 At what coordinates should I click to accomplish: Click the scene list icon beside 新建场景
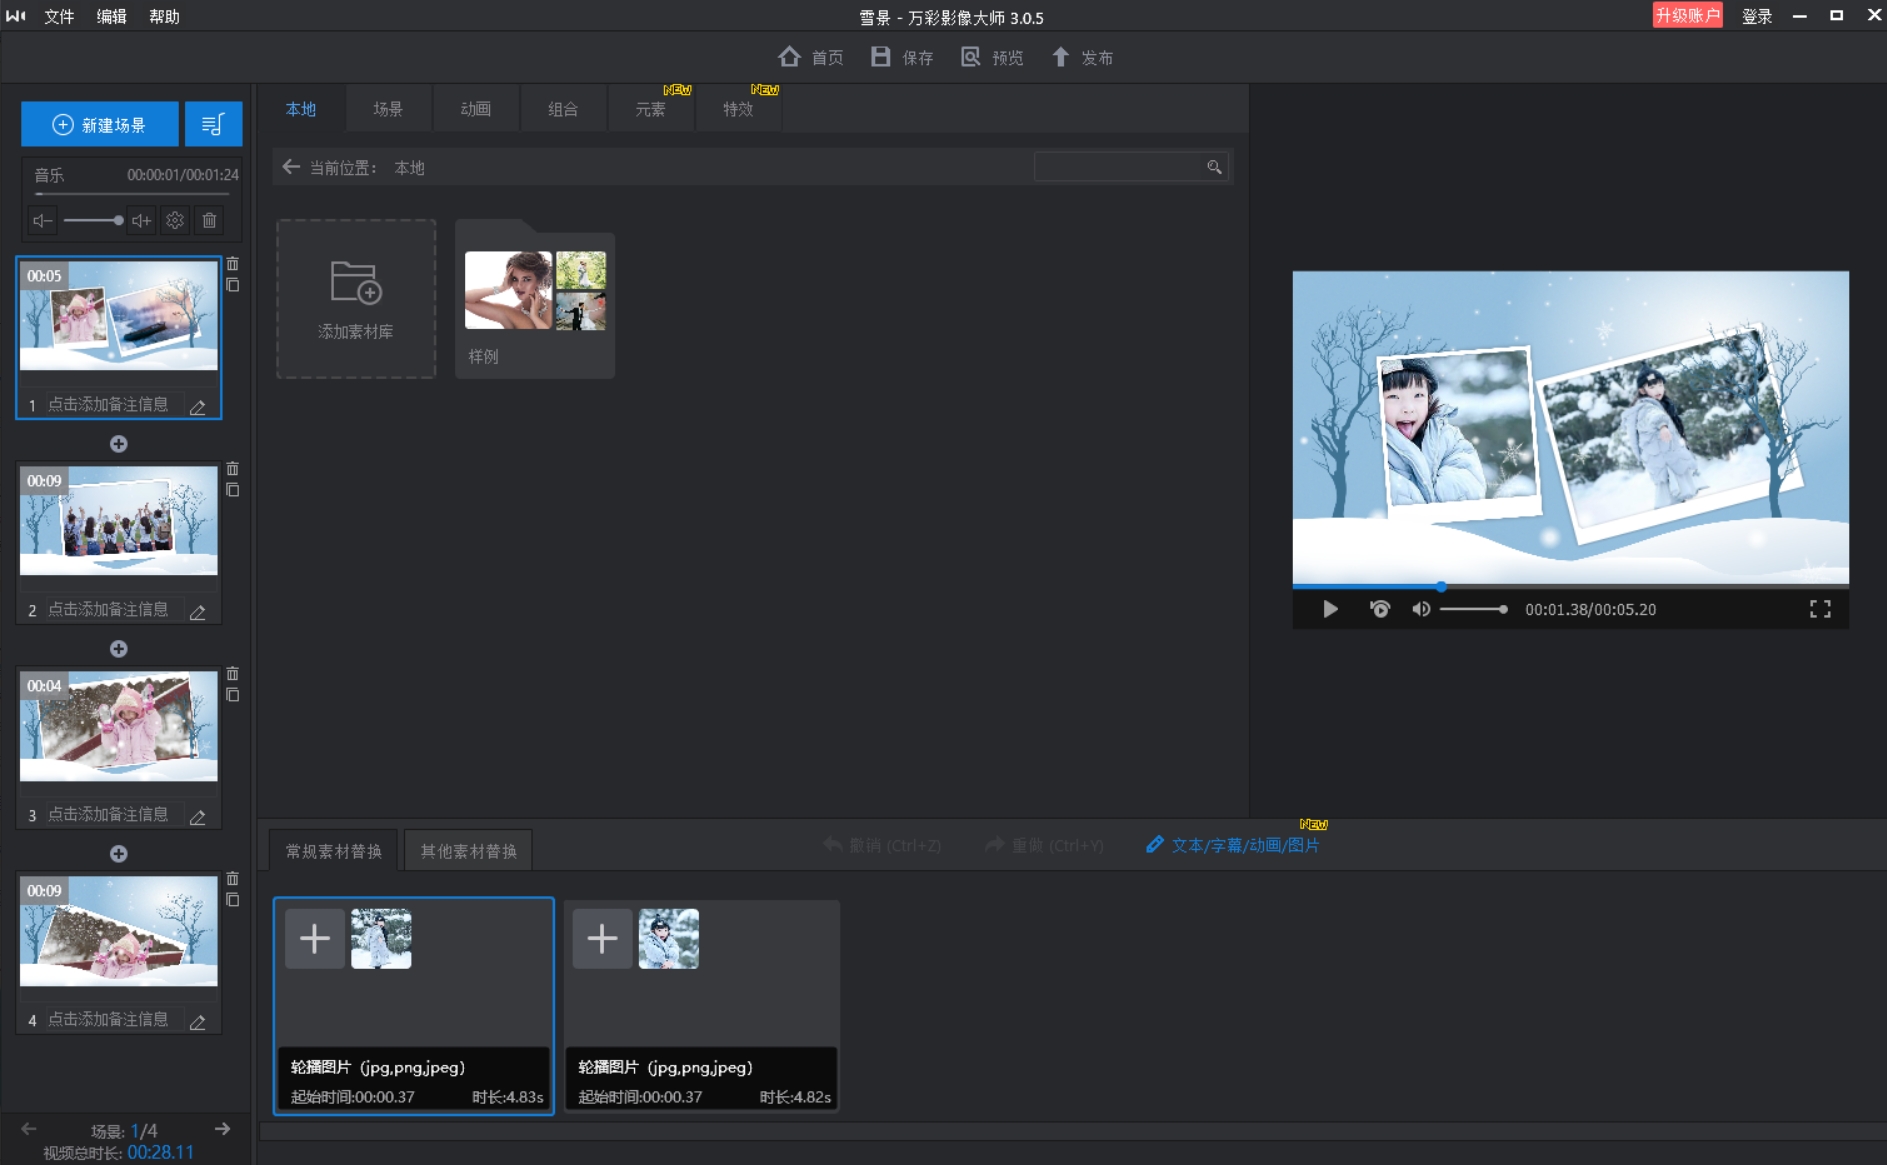click(x=213, y=125)
